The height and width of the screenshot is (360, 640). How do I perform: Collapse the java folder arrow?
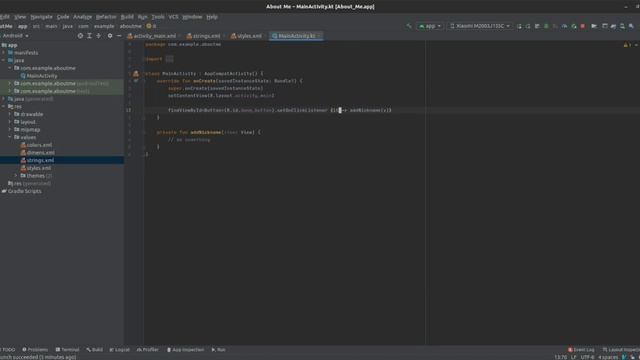pyautogui.click(x=4, y=60)
